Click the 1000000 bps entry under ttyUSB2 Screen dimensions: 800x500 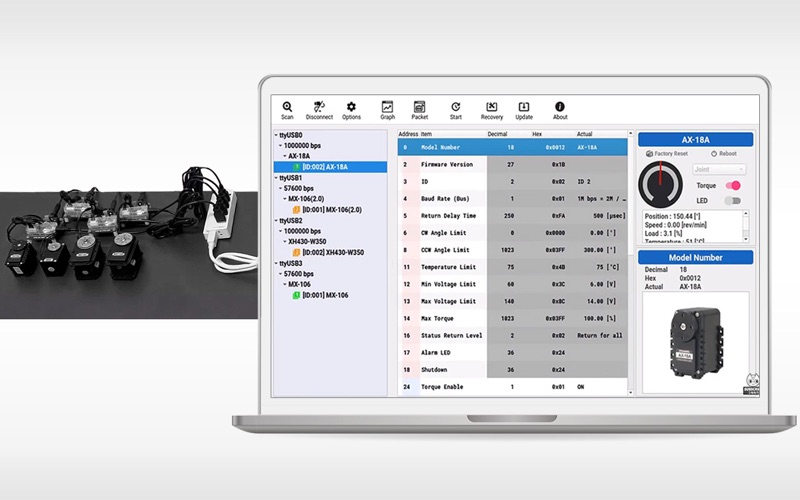pos(302,231)
